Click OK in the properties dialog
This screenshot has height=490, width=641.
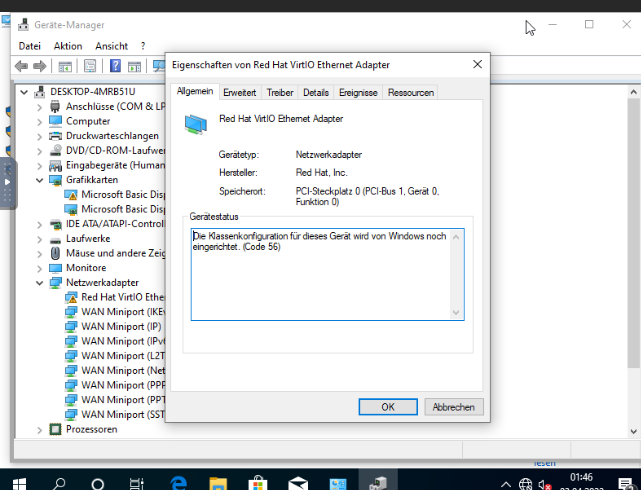pos(388,407)
